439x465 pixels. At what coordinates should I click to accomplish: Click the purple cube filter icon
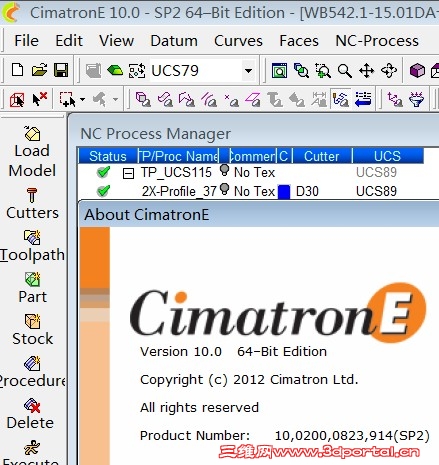(143, 99)
